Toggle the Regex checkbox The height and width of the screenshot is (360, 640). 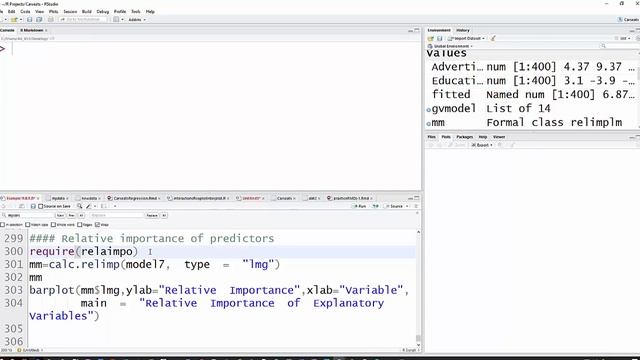pyautogui.click(x=80, y=224)
